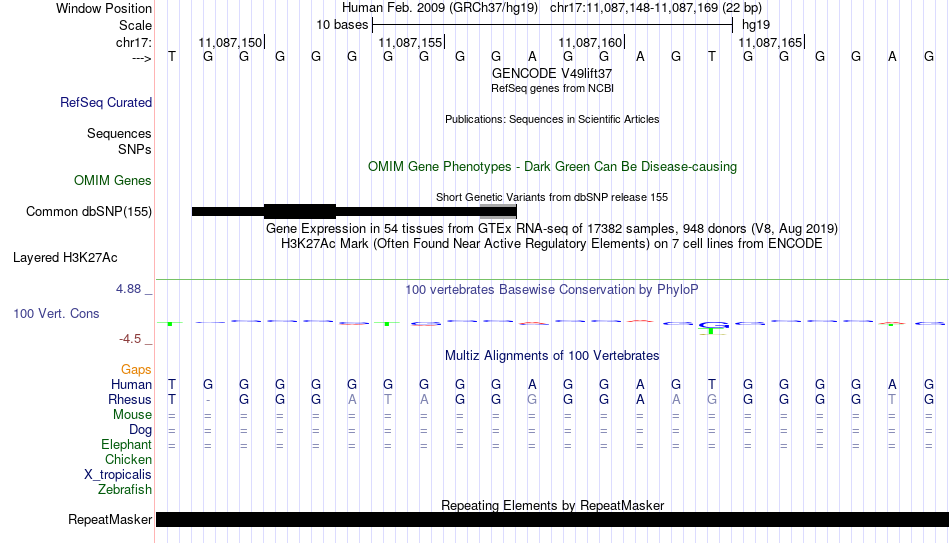Viewport: 950px width, 543px height.
Task: Click 100 vertebrates Basewise Conservation by PhyloP title
Action: pyautogui.click(x=552, y=290)
